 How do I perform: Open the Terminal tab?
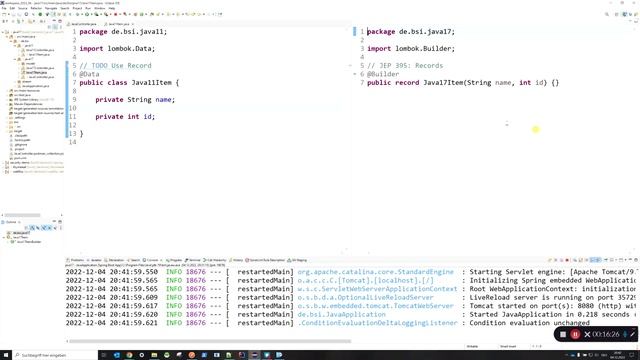click(x=193, y=260)
